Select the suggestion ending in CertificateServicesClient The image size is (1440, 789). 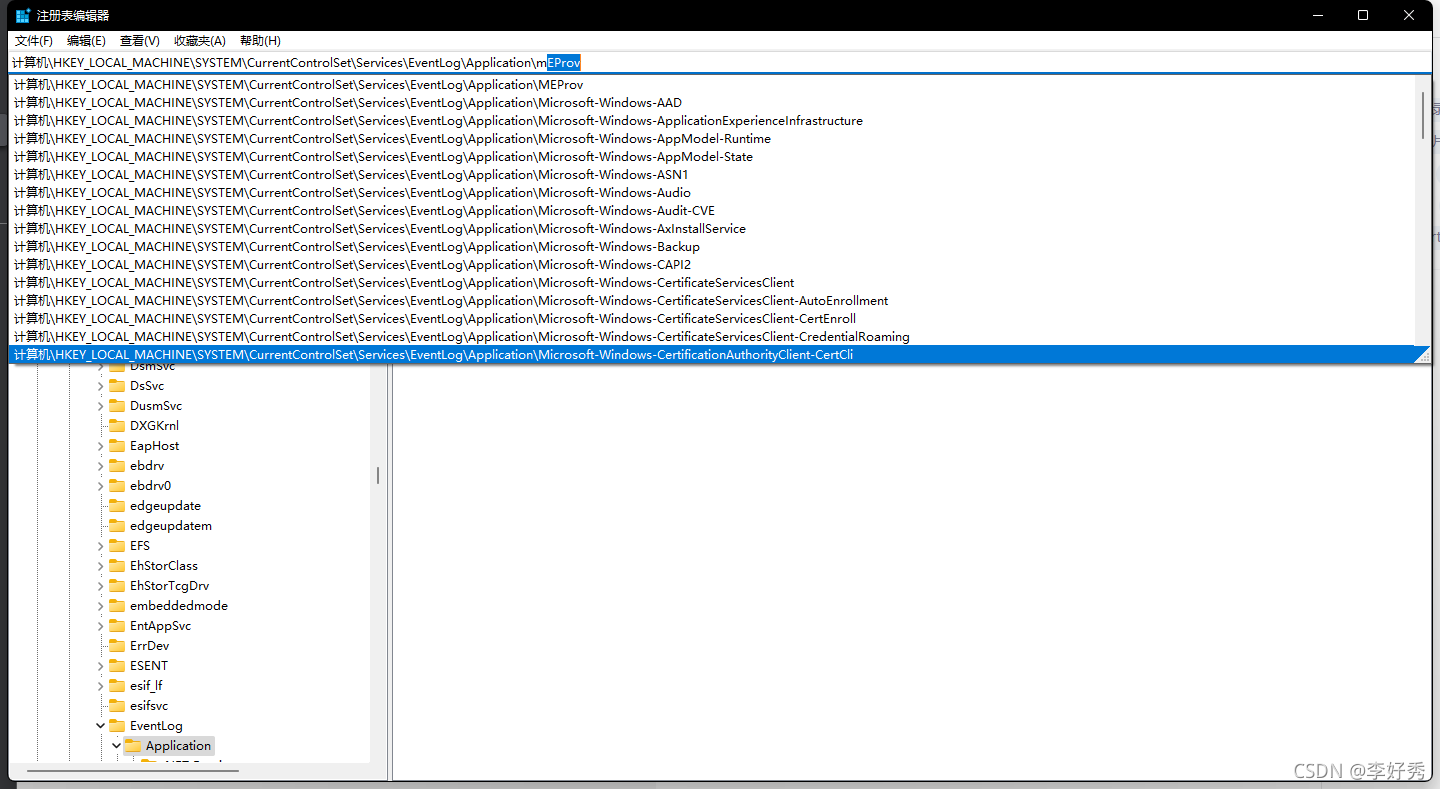point(712,283)
